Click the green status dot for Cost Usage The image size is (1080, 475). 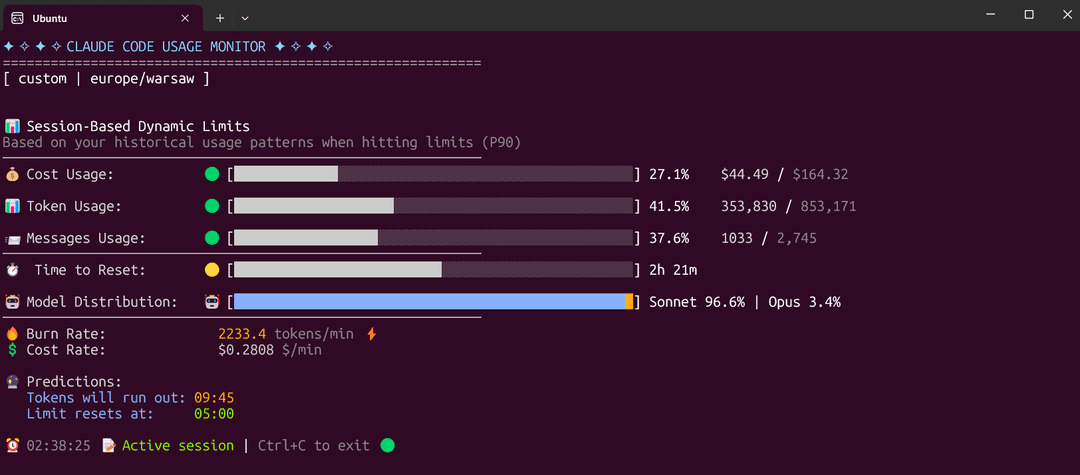[x=212, y=174]
